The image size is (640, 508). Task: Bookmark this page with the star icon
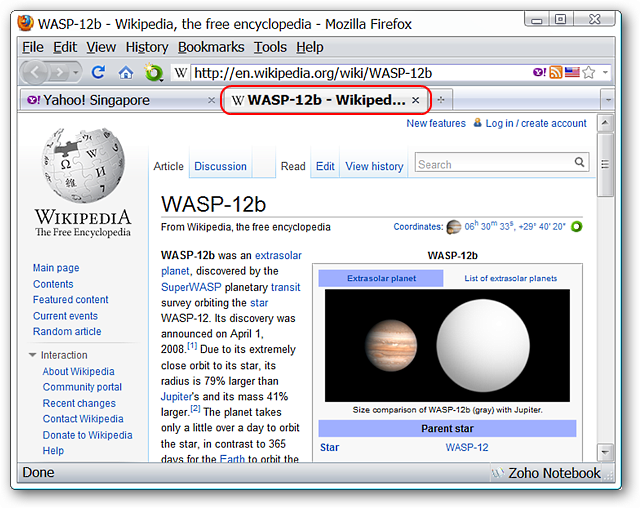(589, 73)
